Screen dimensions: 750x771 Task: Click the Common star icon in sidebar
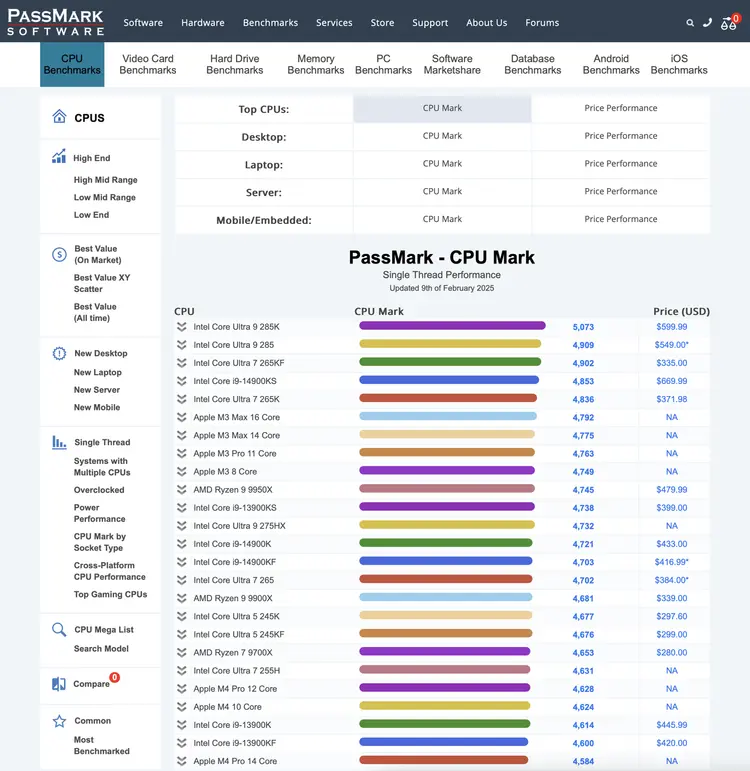[x=59, y=721]
